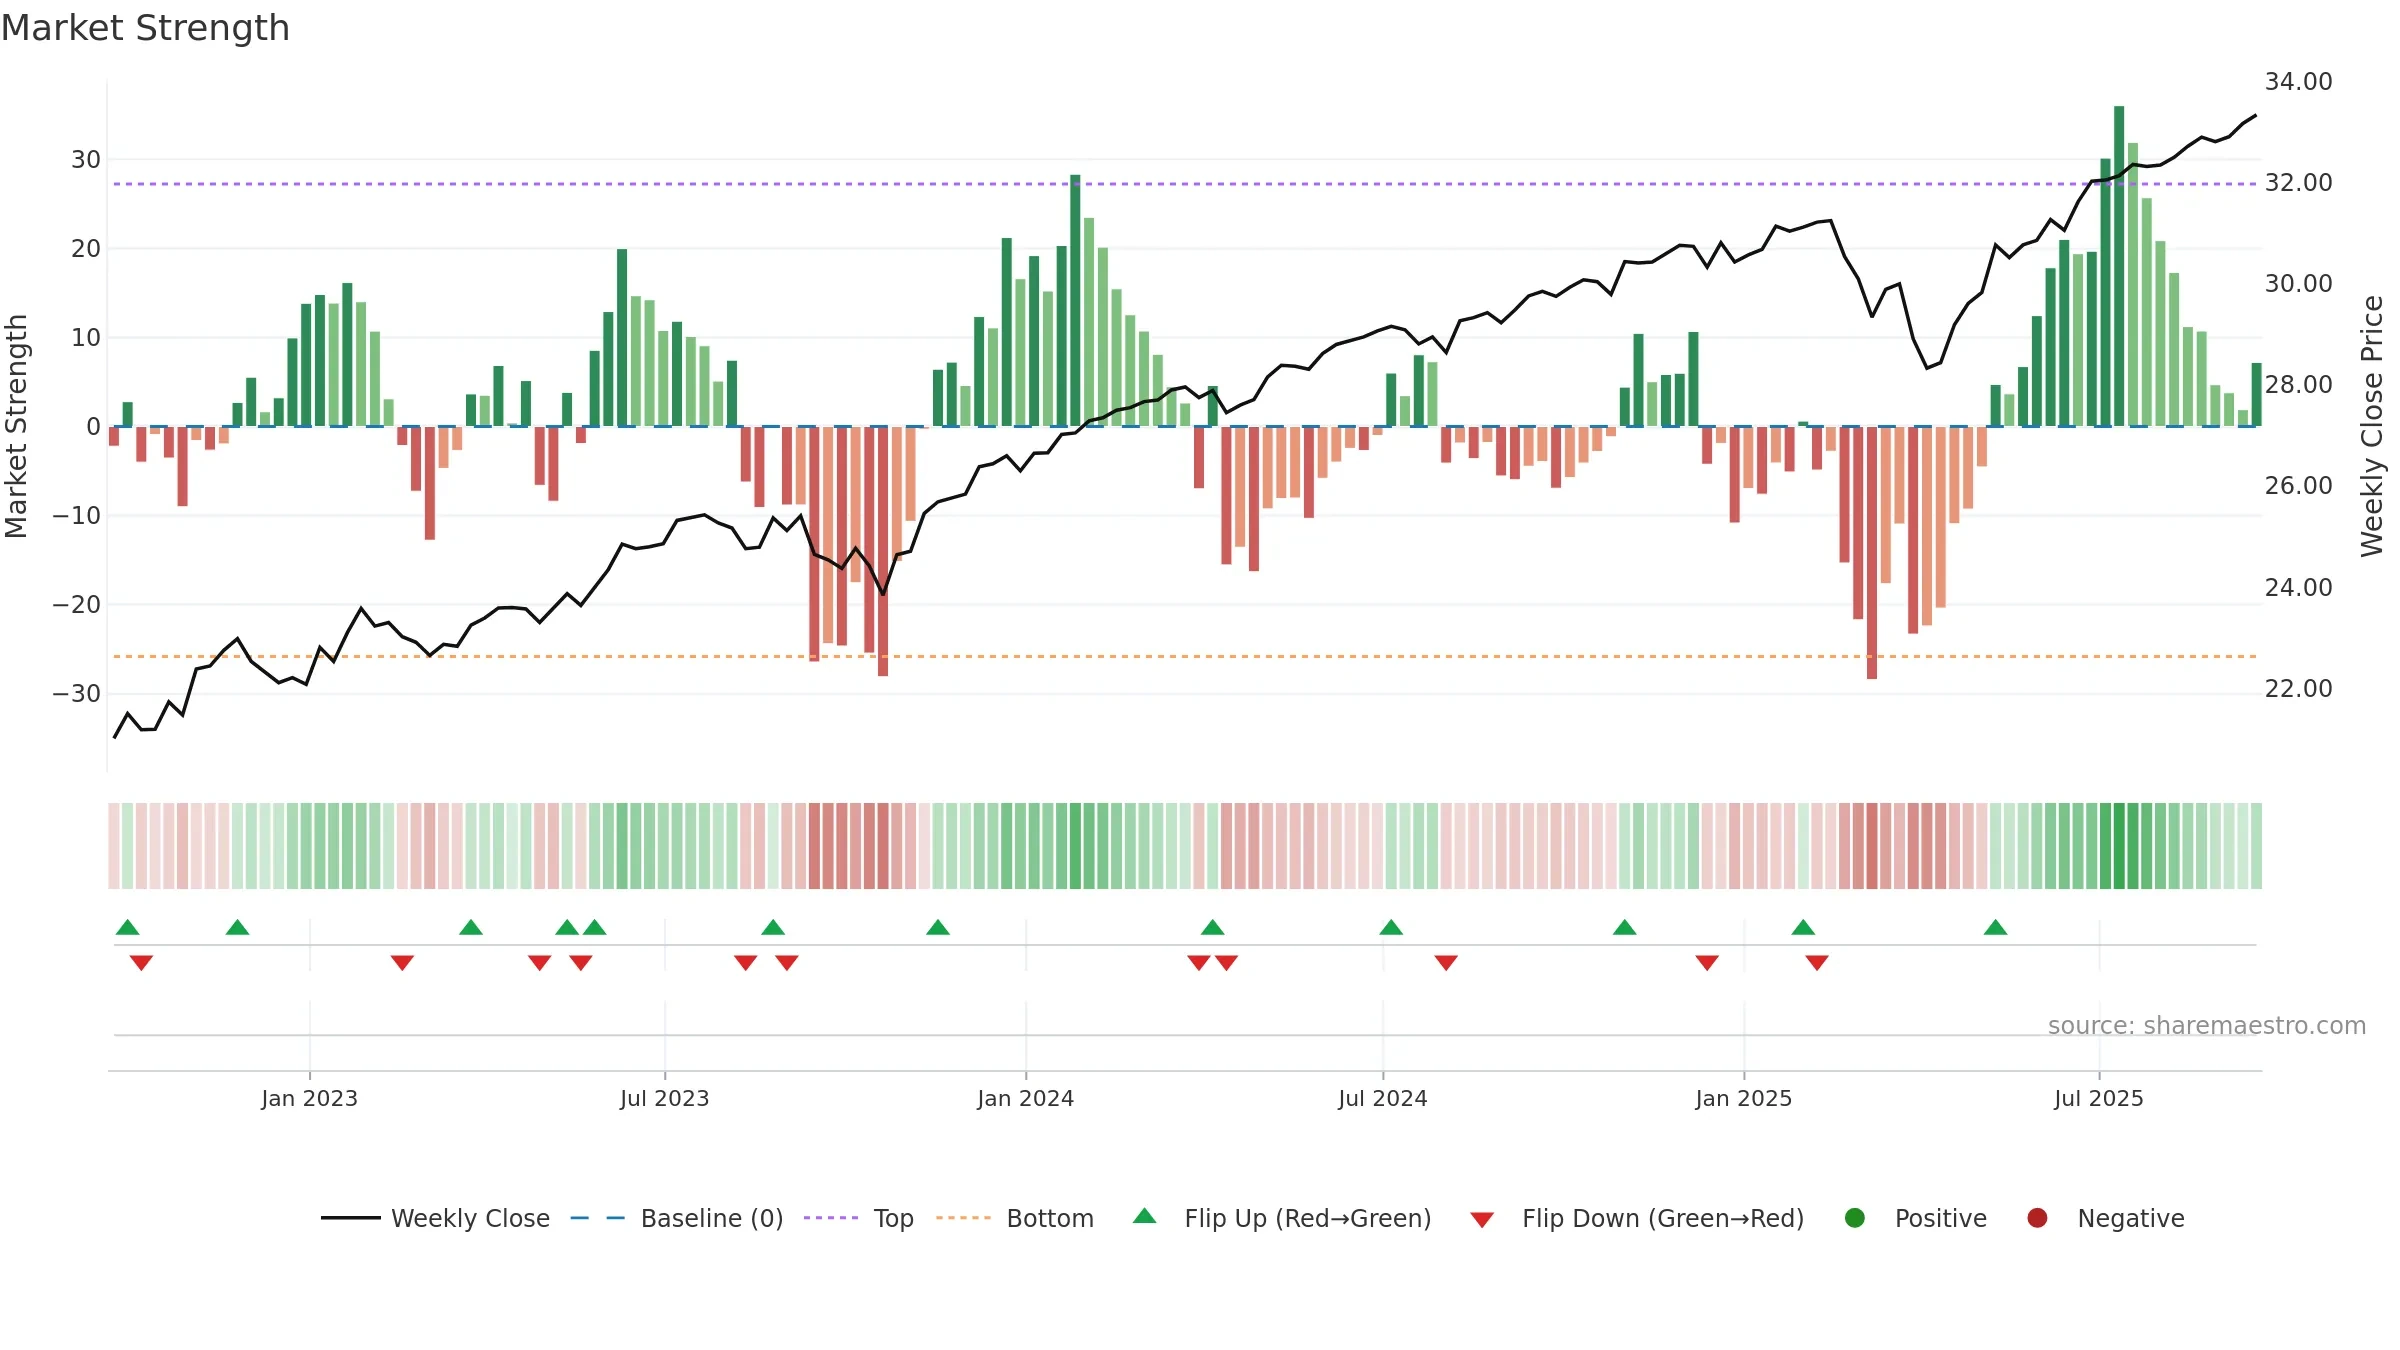This screenshot has width=2400, height=1350.
Task: Toggle the Top dotted-line legend entry
Action: click(x=859, y=1218)
